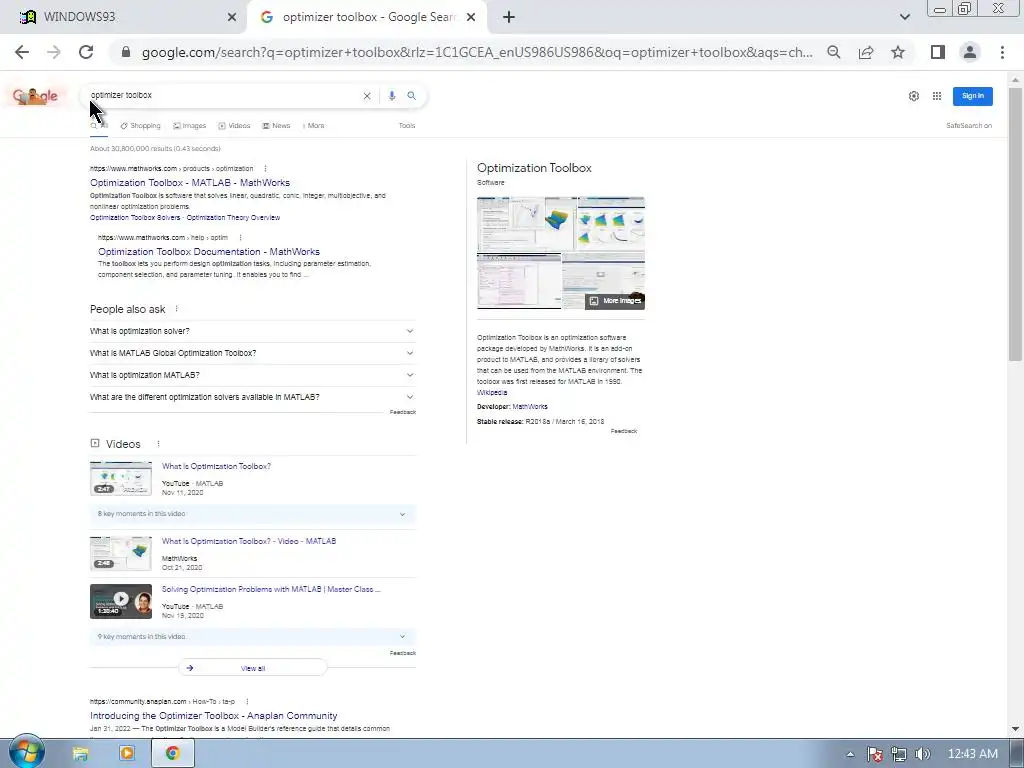Click the zoom magnifier icon in address bar
The image size is (1024, 768).
coord(834,52)
